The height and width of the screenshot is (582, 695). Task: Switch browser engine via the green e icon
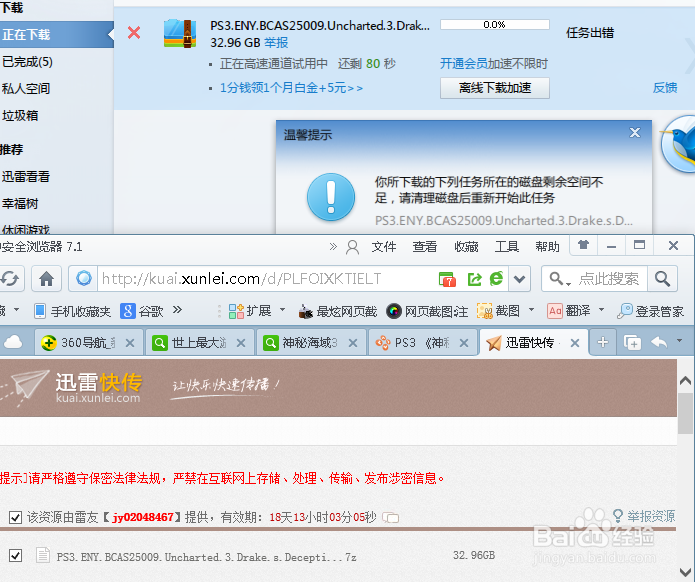[x=496, y=279]
